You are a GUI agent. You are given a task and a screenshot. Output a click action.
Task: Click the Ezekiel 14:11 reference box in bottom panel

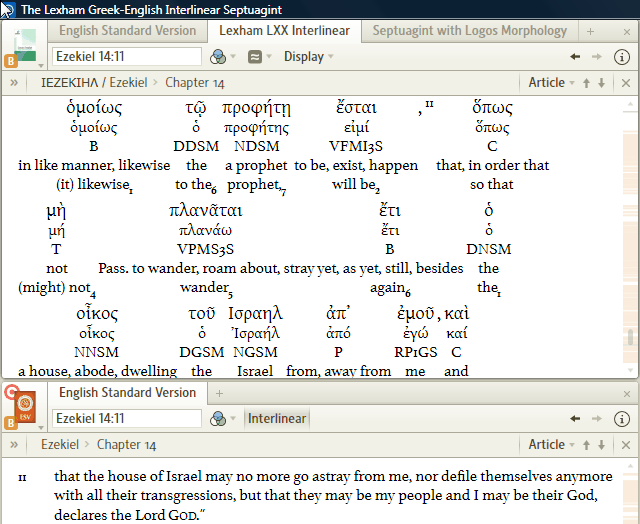coord(127,418)
